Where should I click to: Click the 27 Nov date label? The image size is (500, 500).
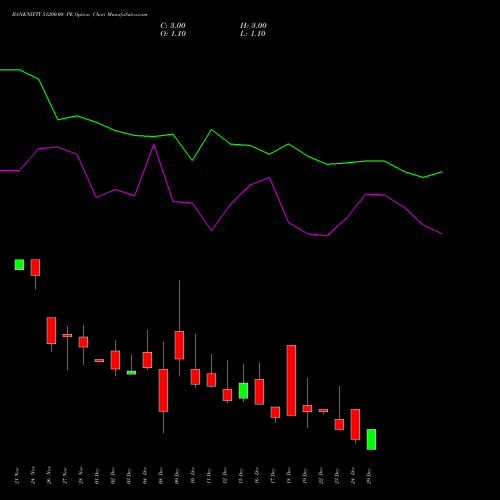tap(65, 476)
